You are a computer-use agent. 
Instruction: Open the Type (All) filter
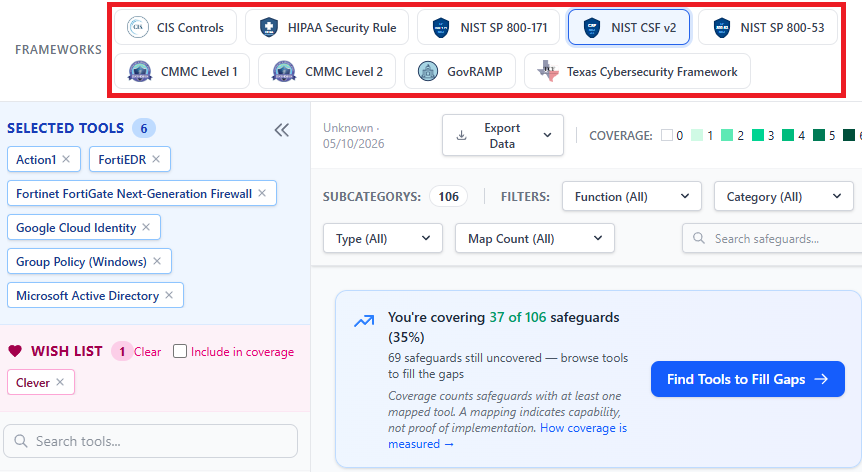383,238
